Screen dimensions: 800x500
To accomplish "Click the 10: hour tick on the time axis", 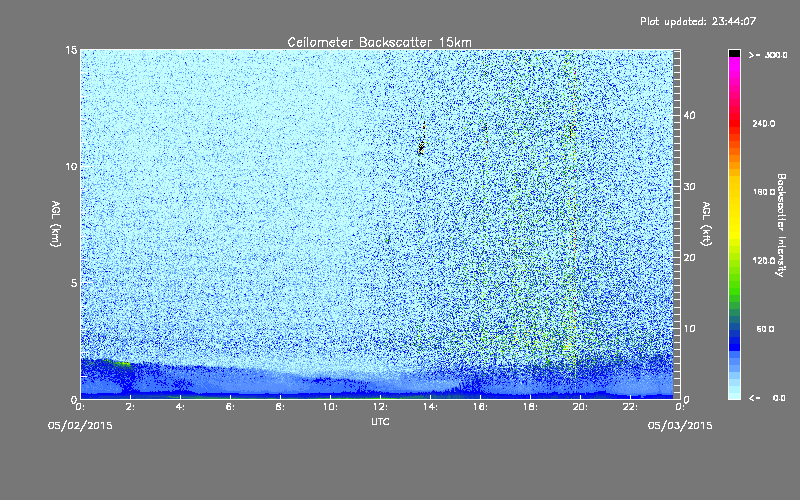I will click(x=331, y=407).
